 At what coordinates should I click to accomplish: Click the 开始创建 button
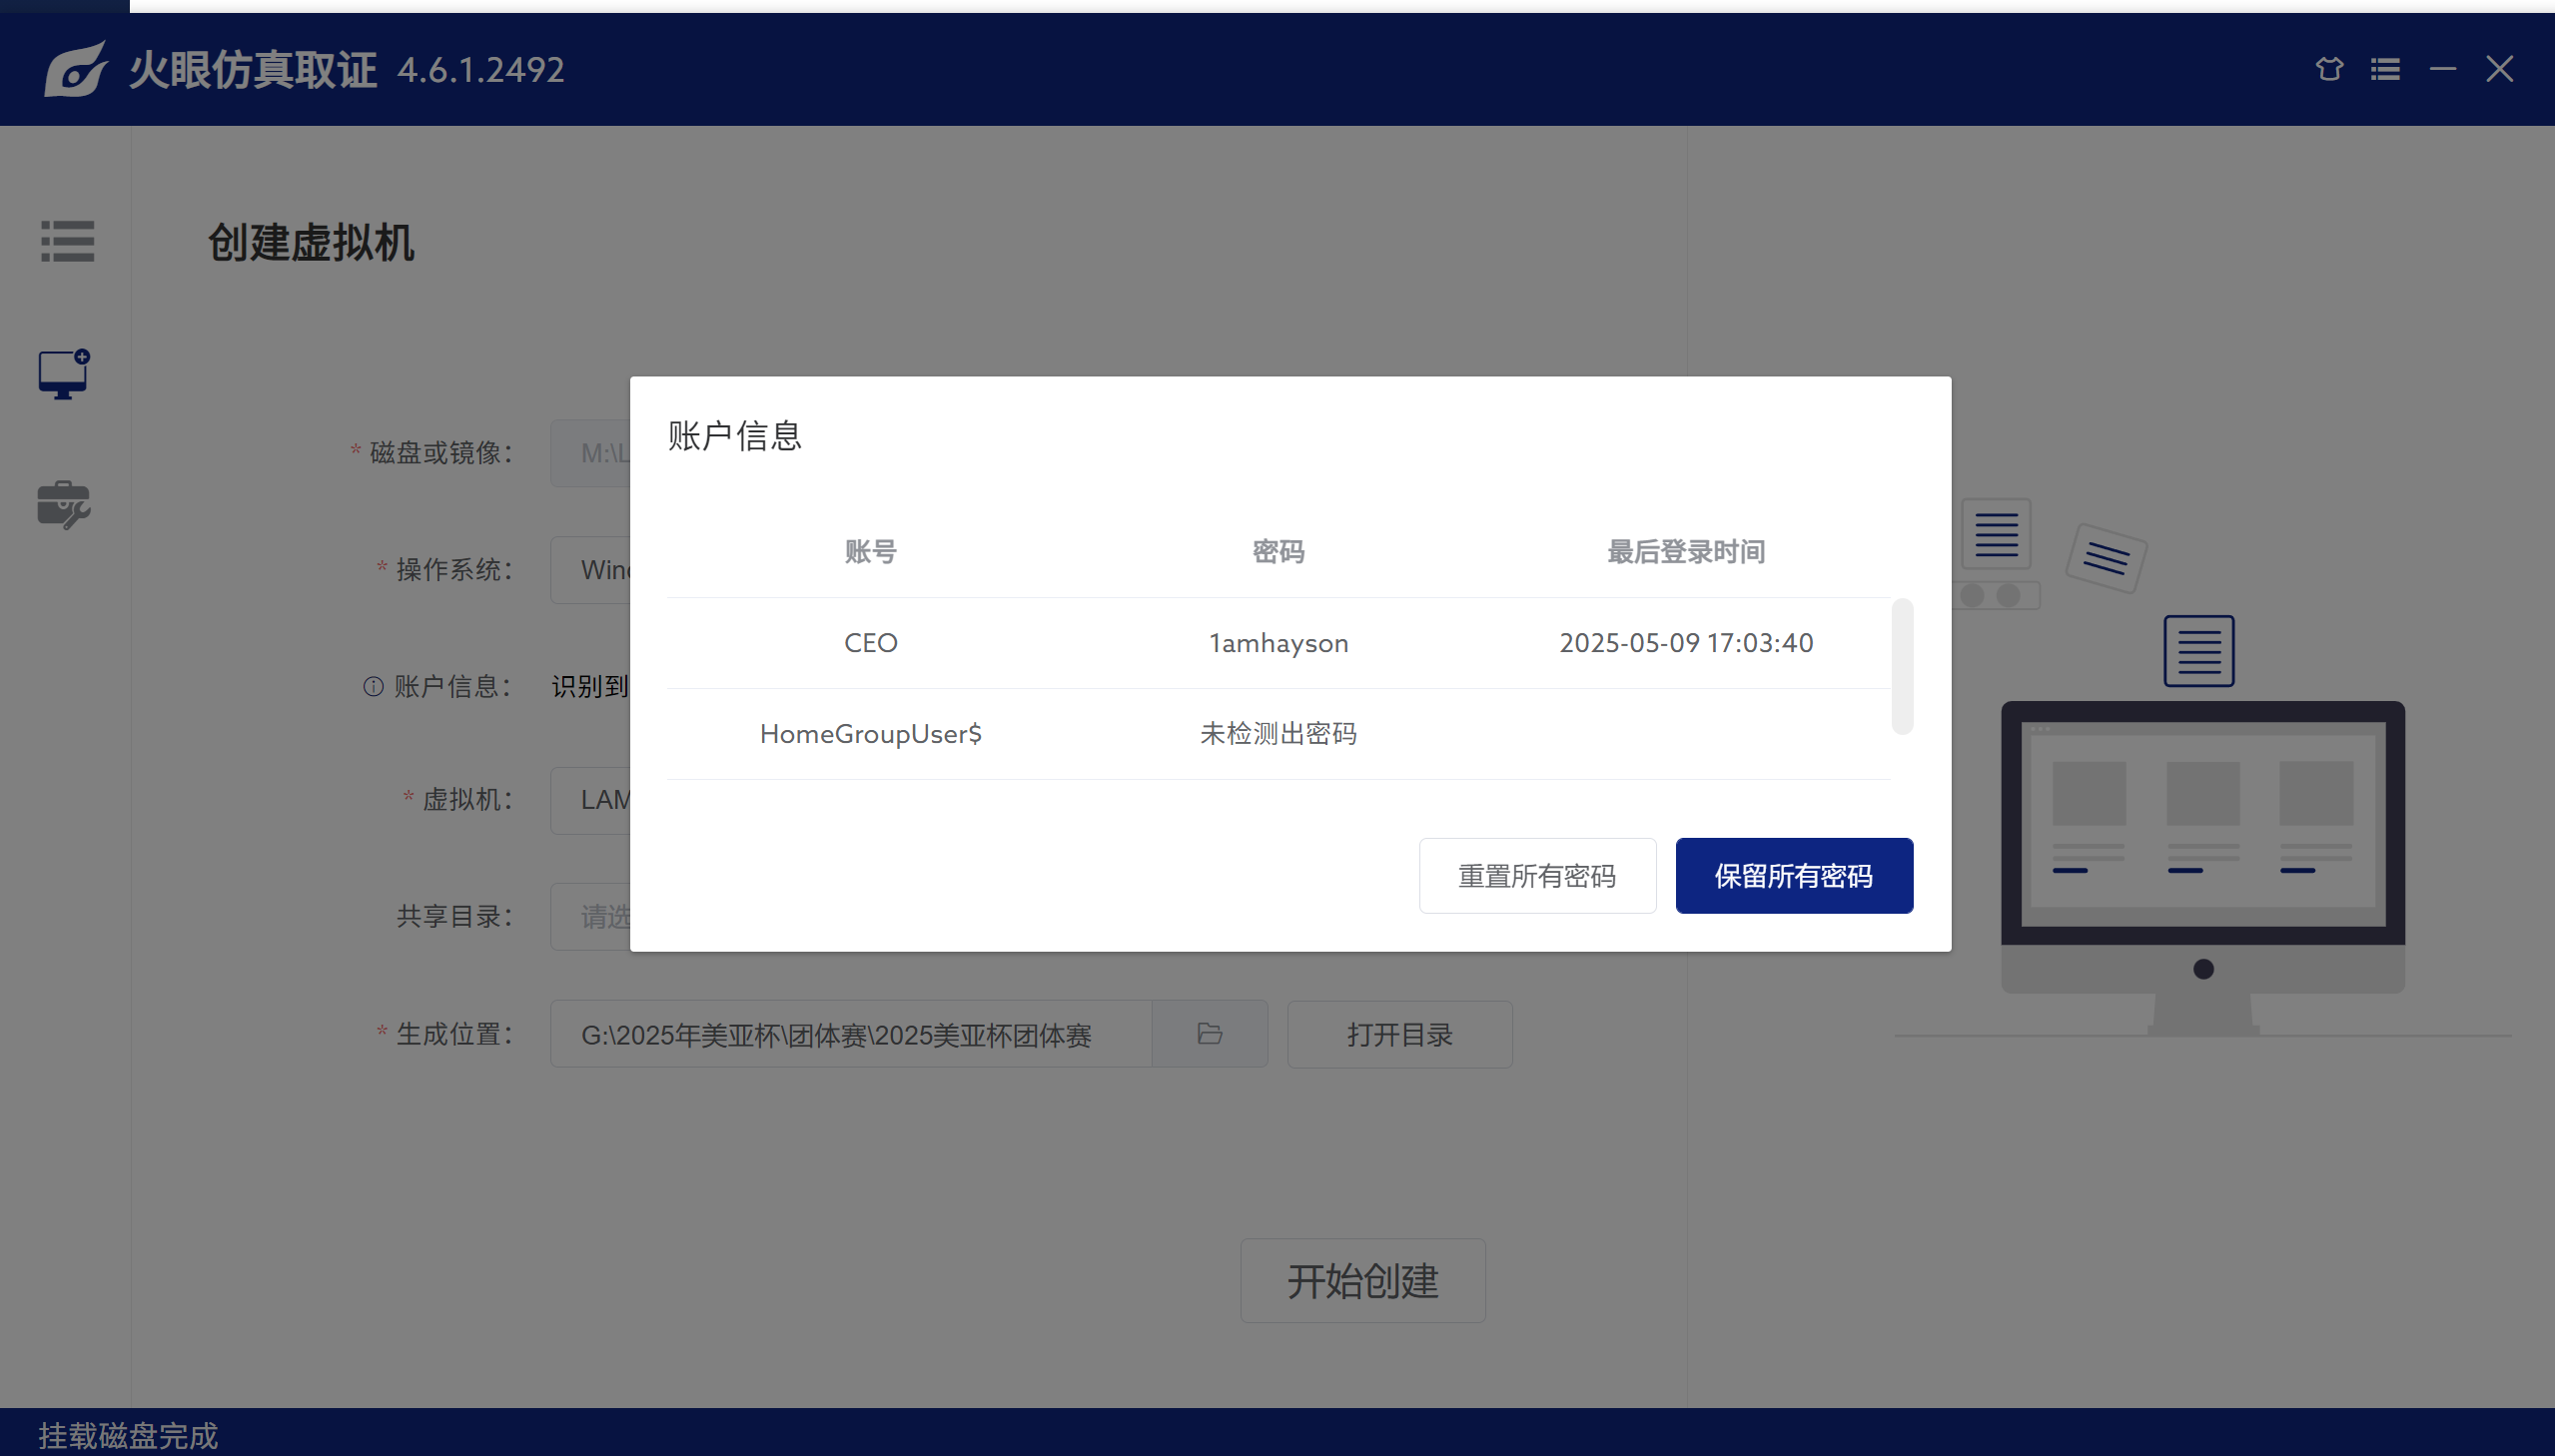[1362, 1281]
